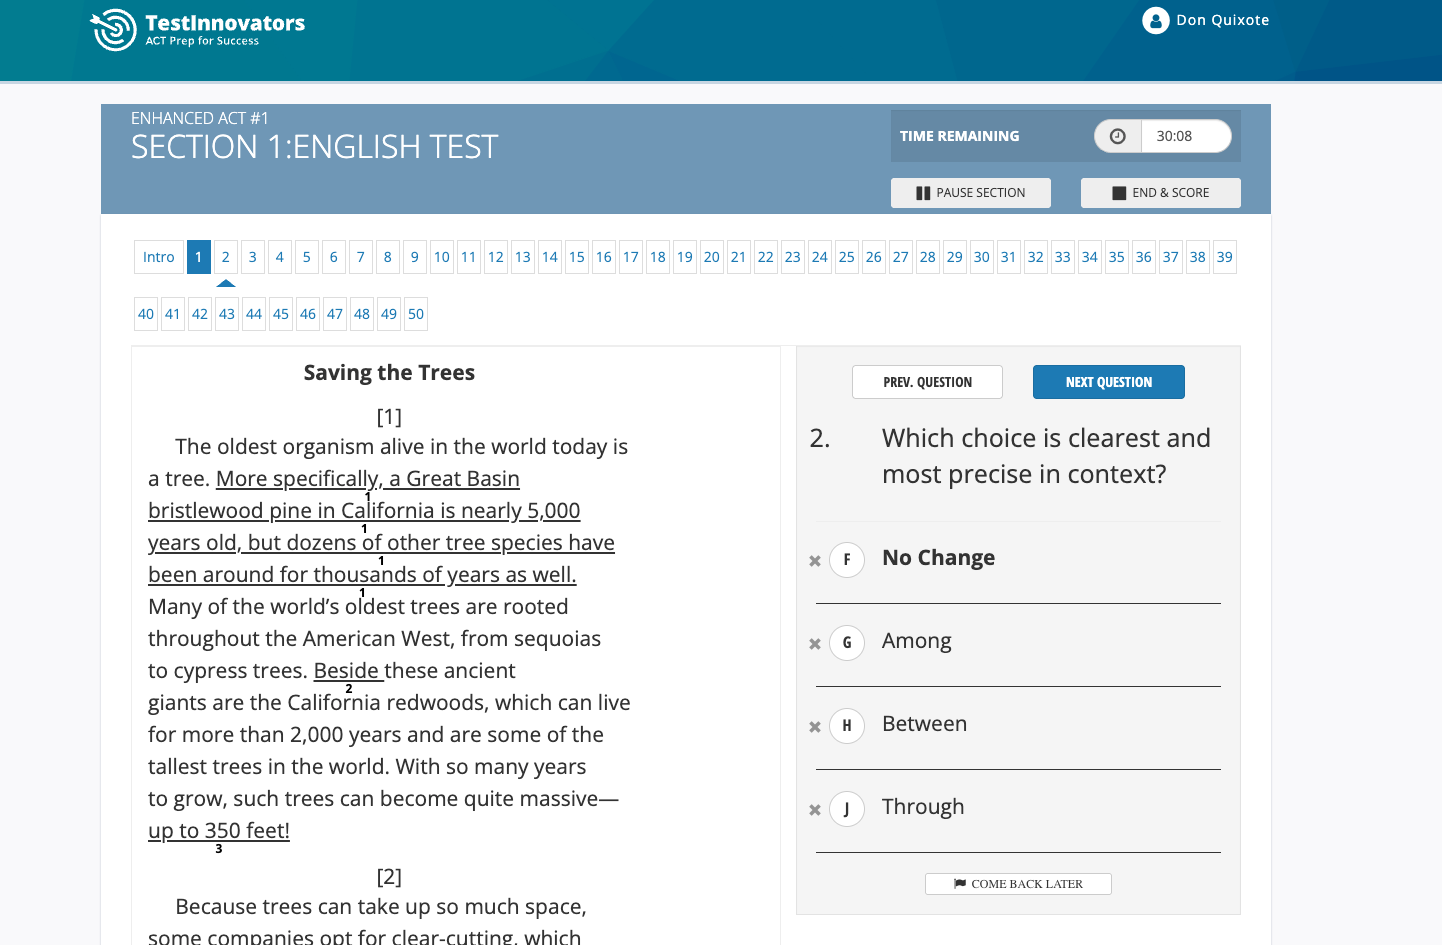The image size is (1442, 945).
Task: Select answer F No Change
Action: (x=847, y=560)
